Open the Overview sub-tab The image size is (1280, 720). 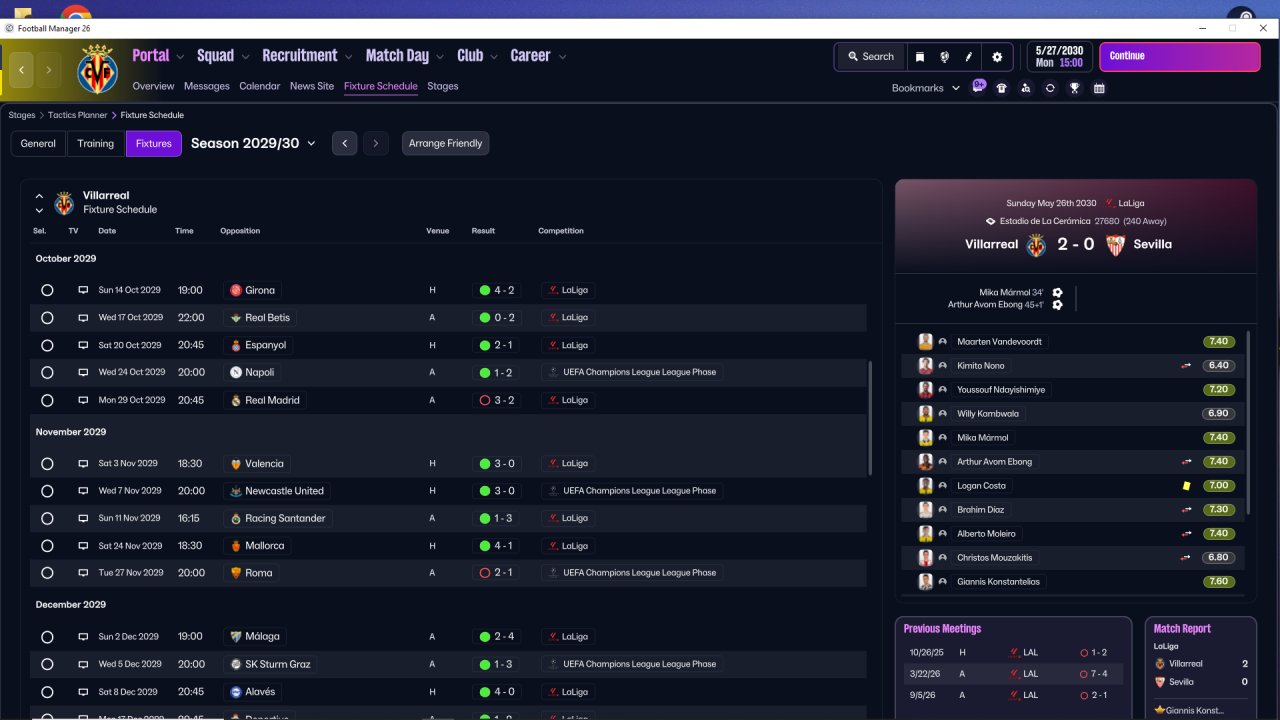[x=153, y=86]
